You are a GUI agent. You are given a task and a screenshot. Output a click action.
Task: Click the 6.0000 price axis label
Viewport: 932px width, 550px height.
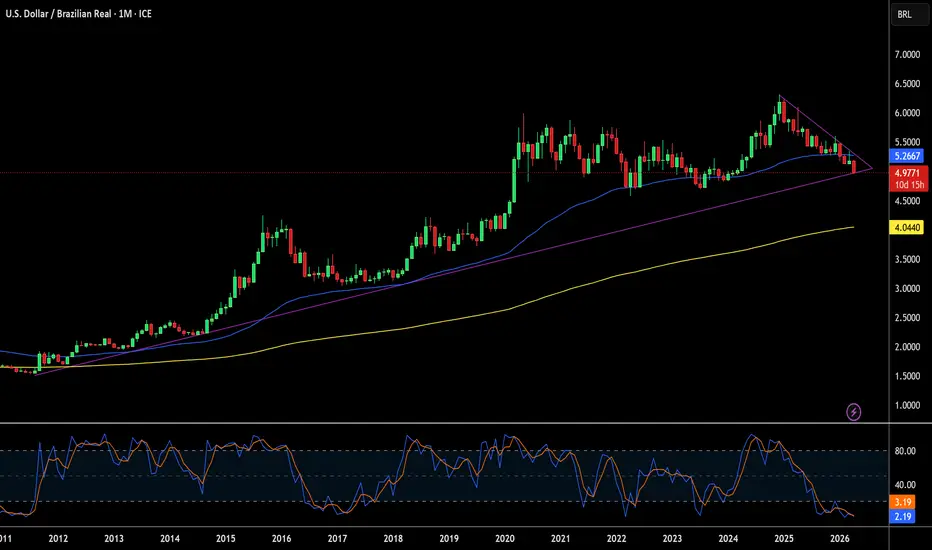pos(907,113)
